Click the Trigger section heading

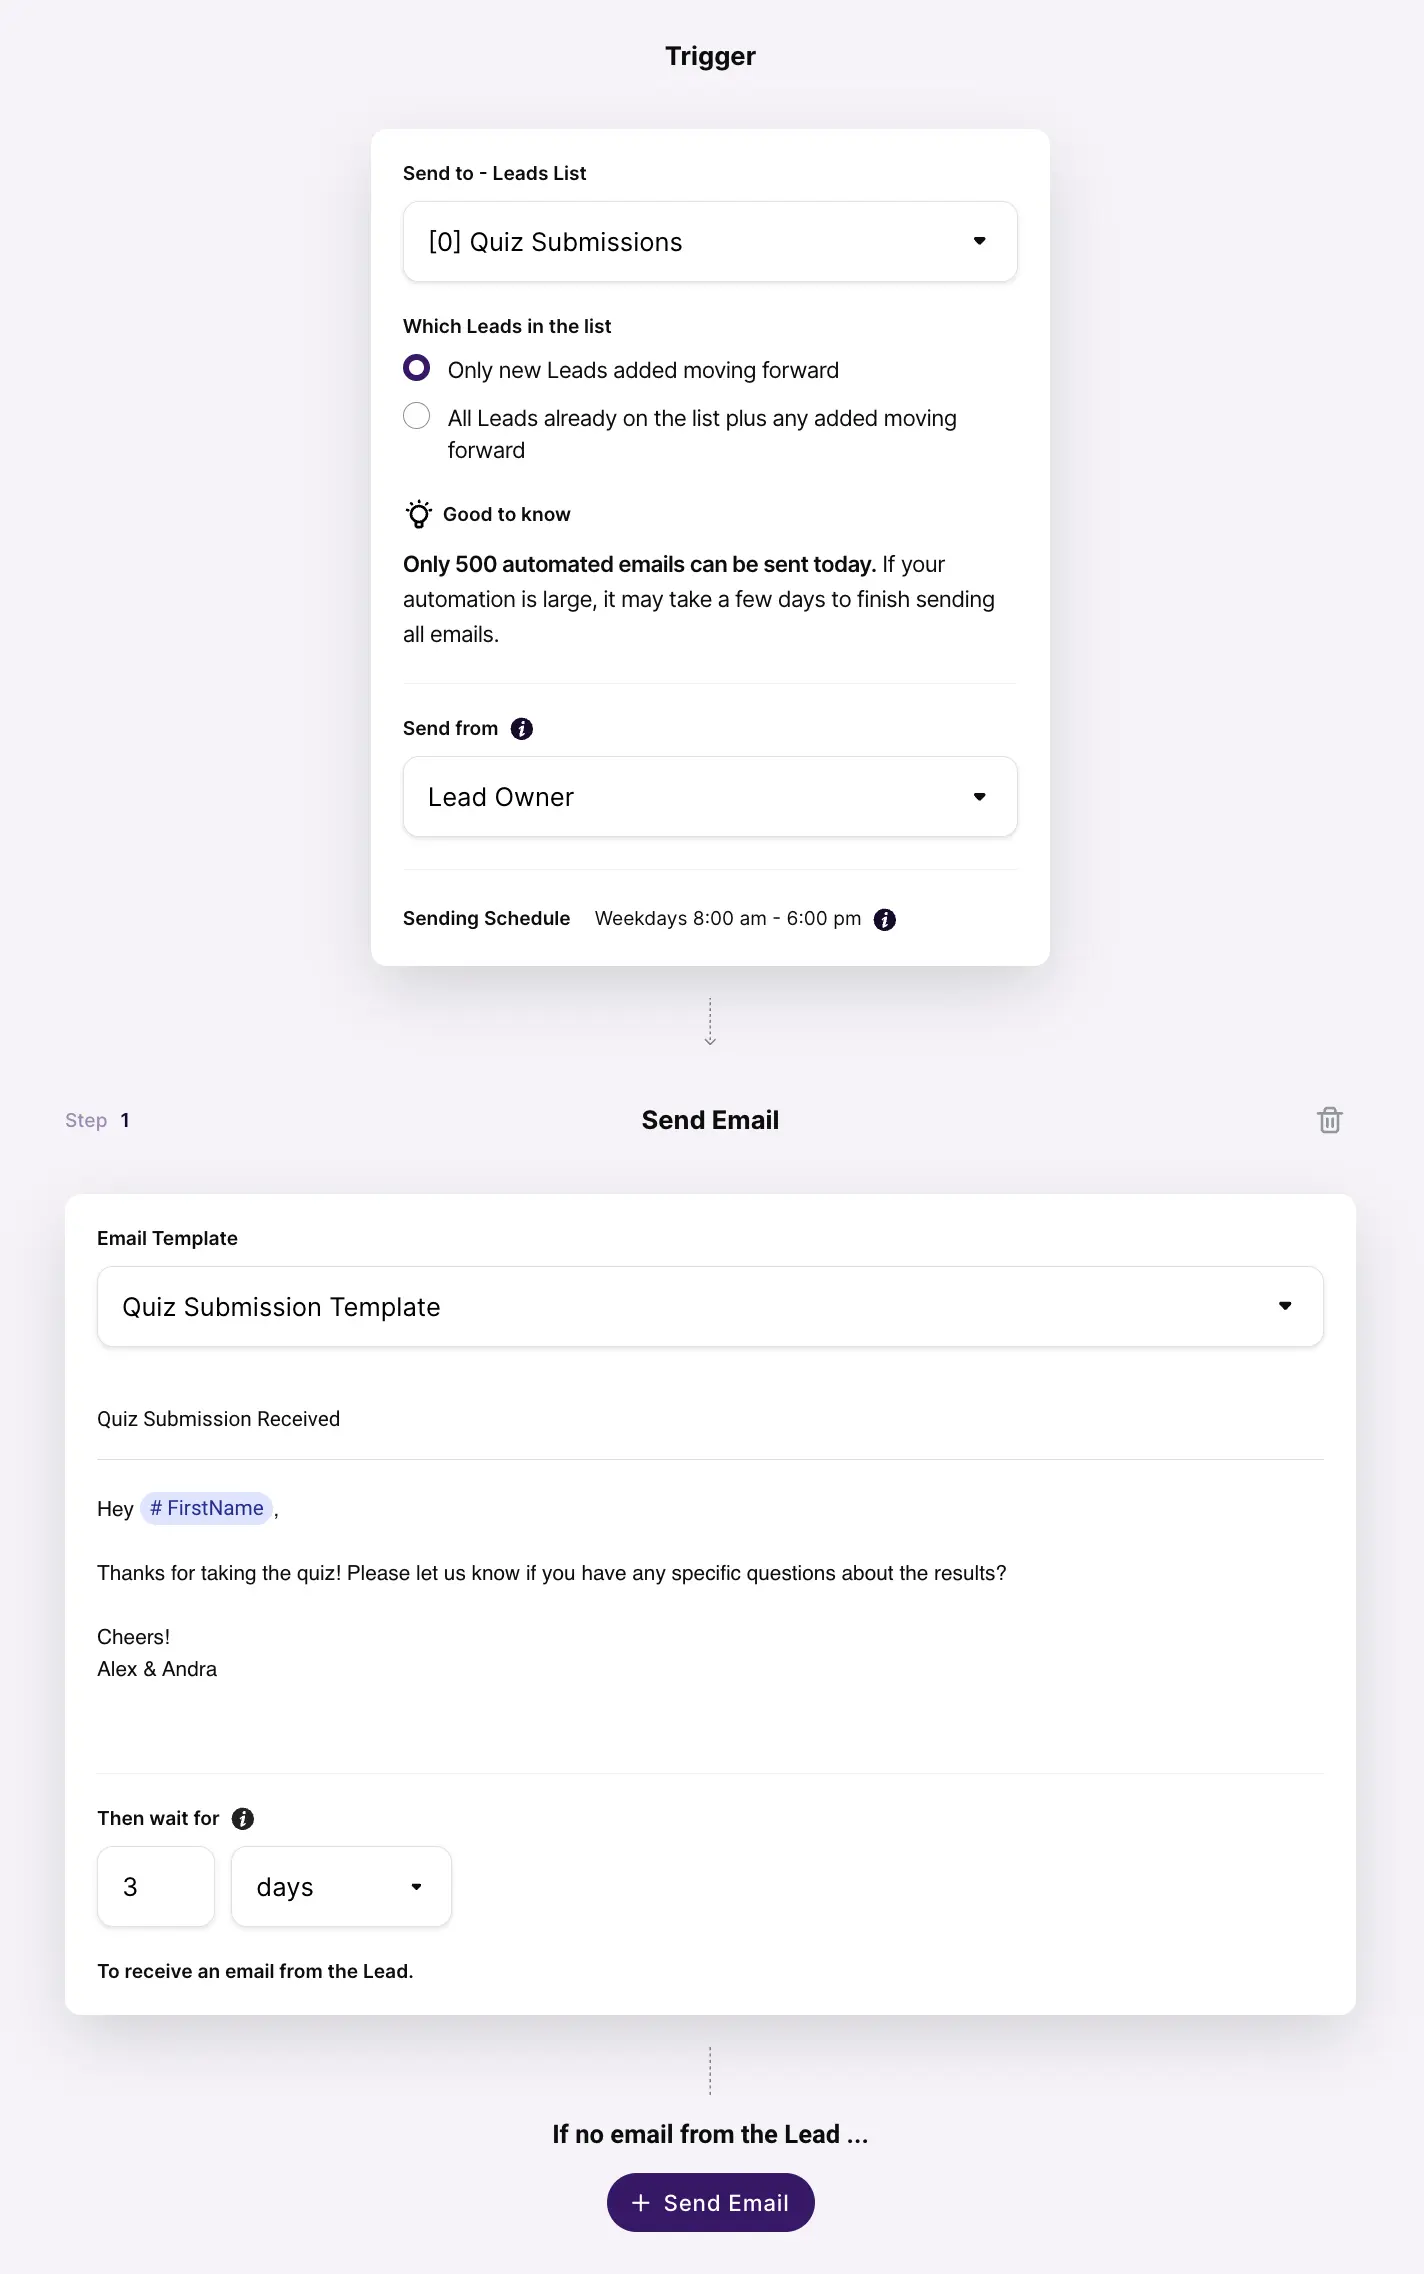pyautogui.click(x=711, y=56)
